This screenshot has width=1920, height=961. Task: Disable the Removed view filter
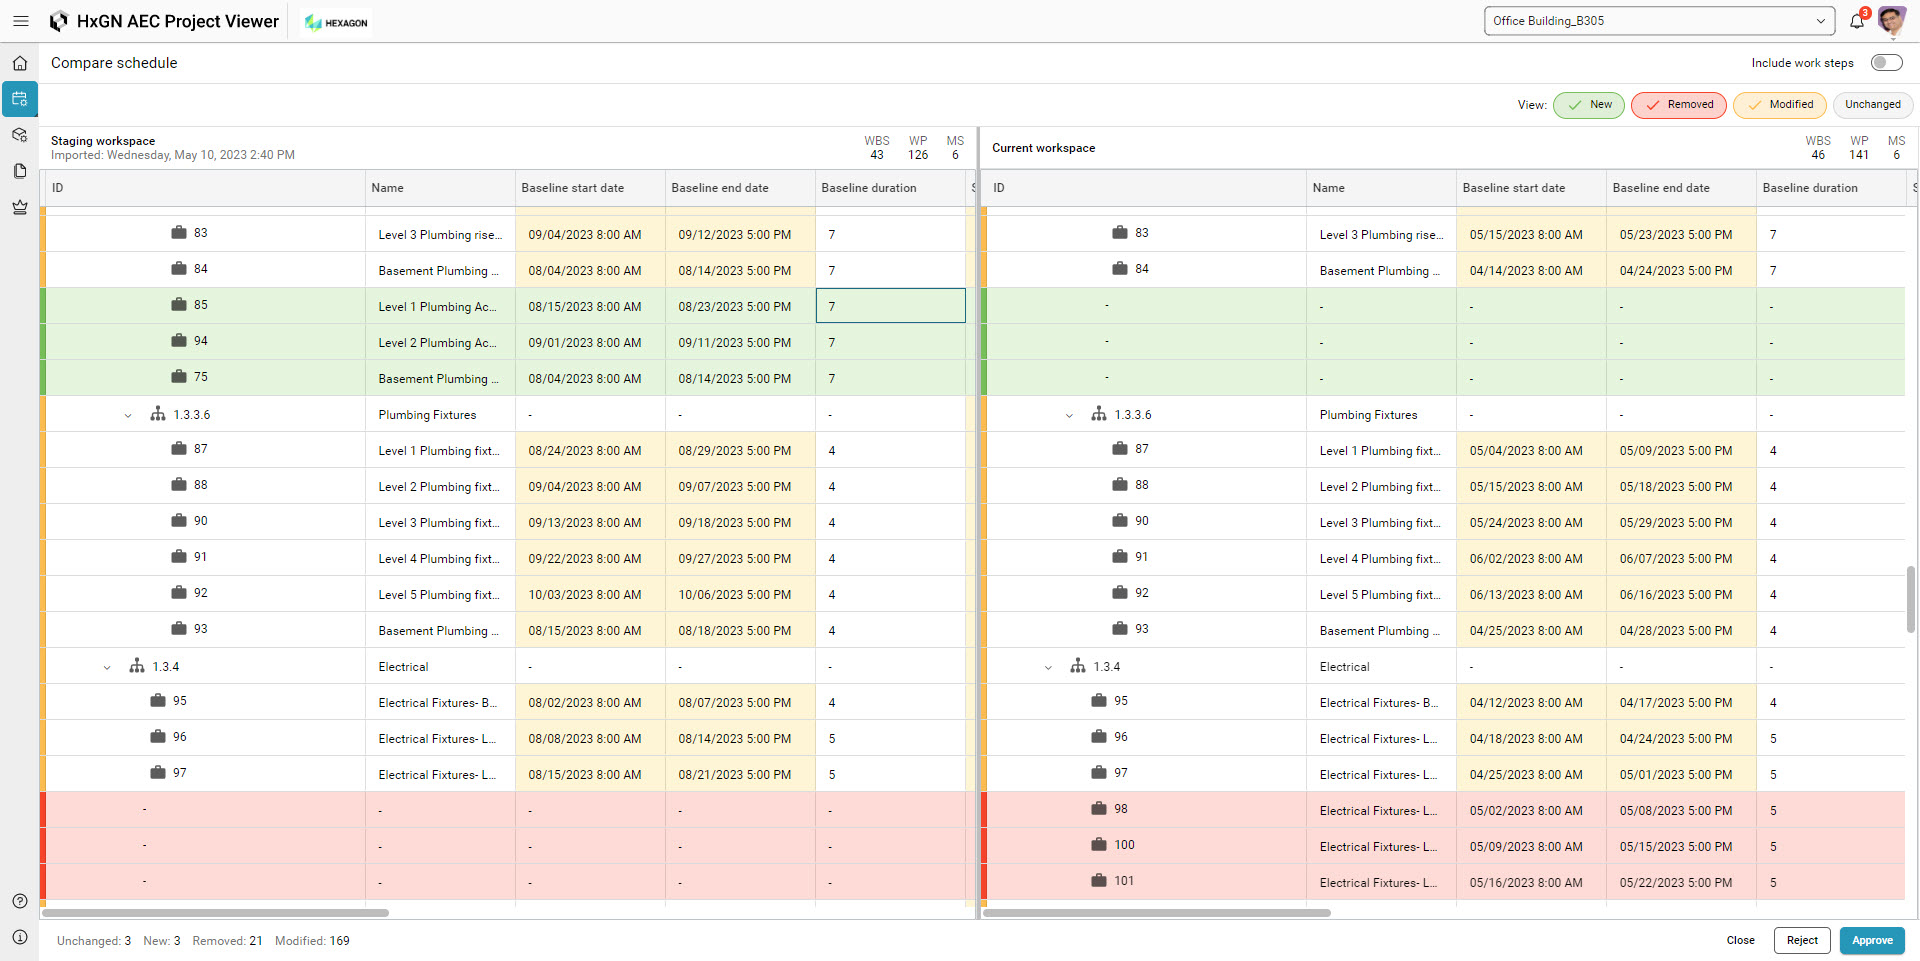click(x=1678, y=105)
